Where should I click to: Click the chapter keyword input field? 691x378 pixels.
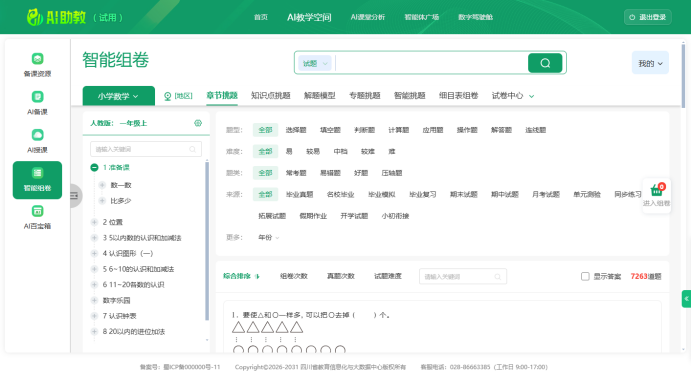coord(146,149)
